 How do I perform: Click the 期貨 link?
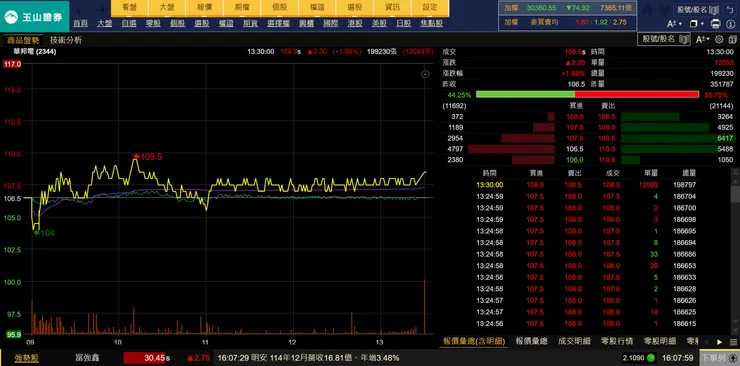click(x=250, y=24)
